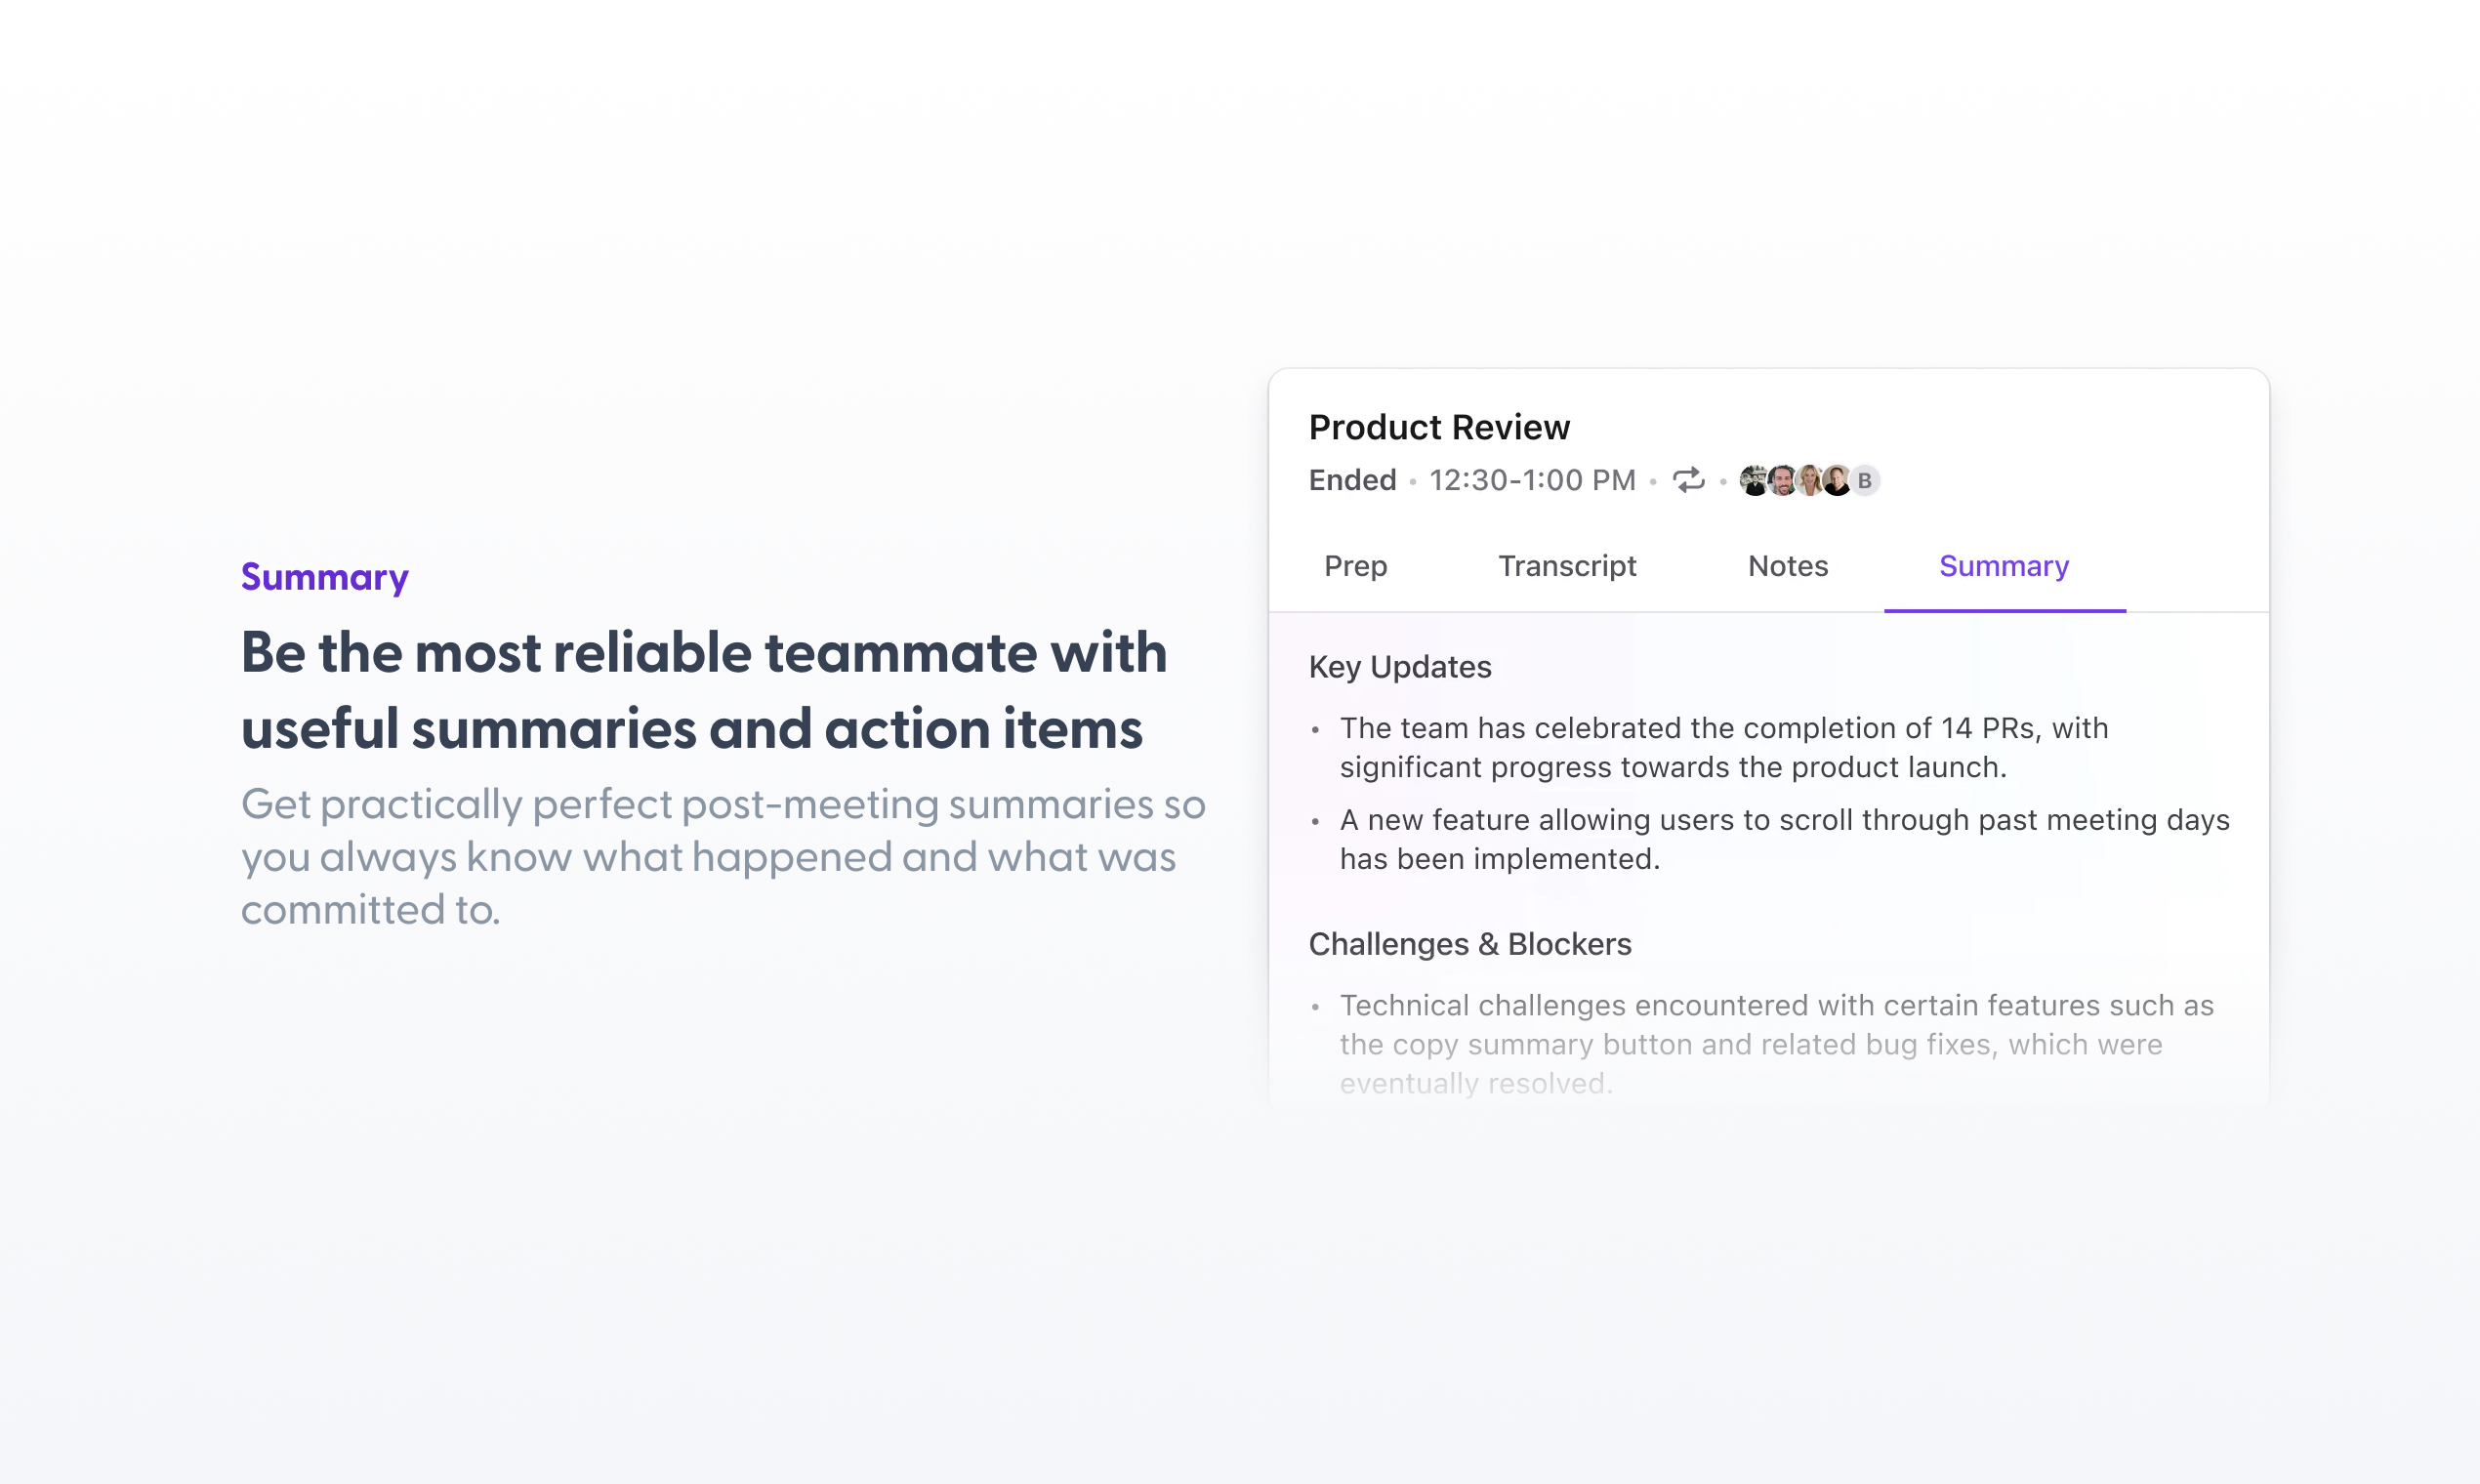2480x1484 pixels.
Task: Click the smiling bearded man's avatar
Action: [1782, 480]
